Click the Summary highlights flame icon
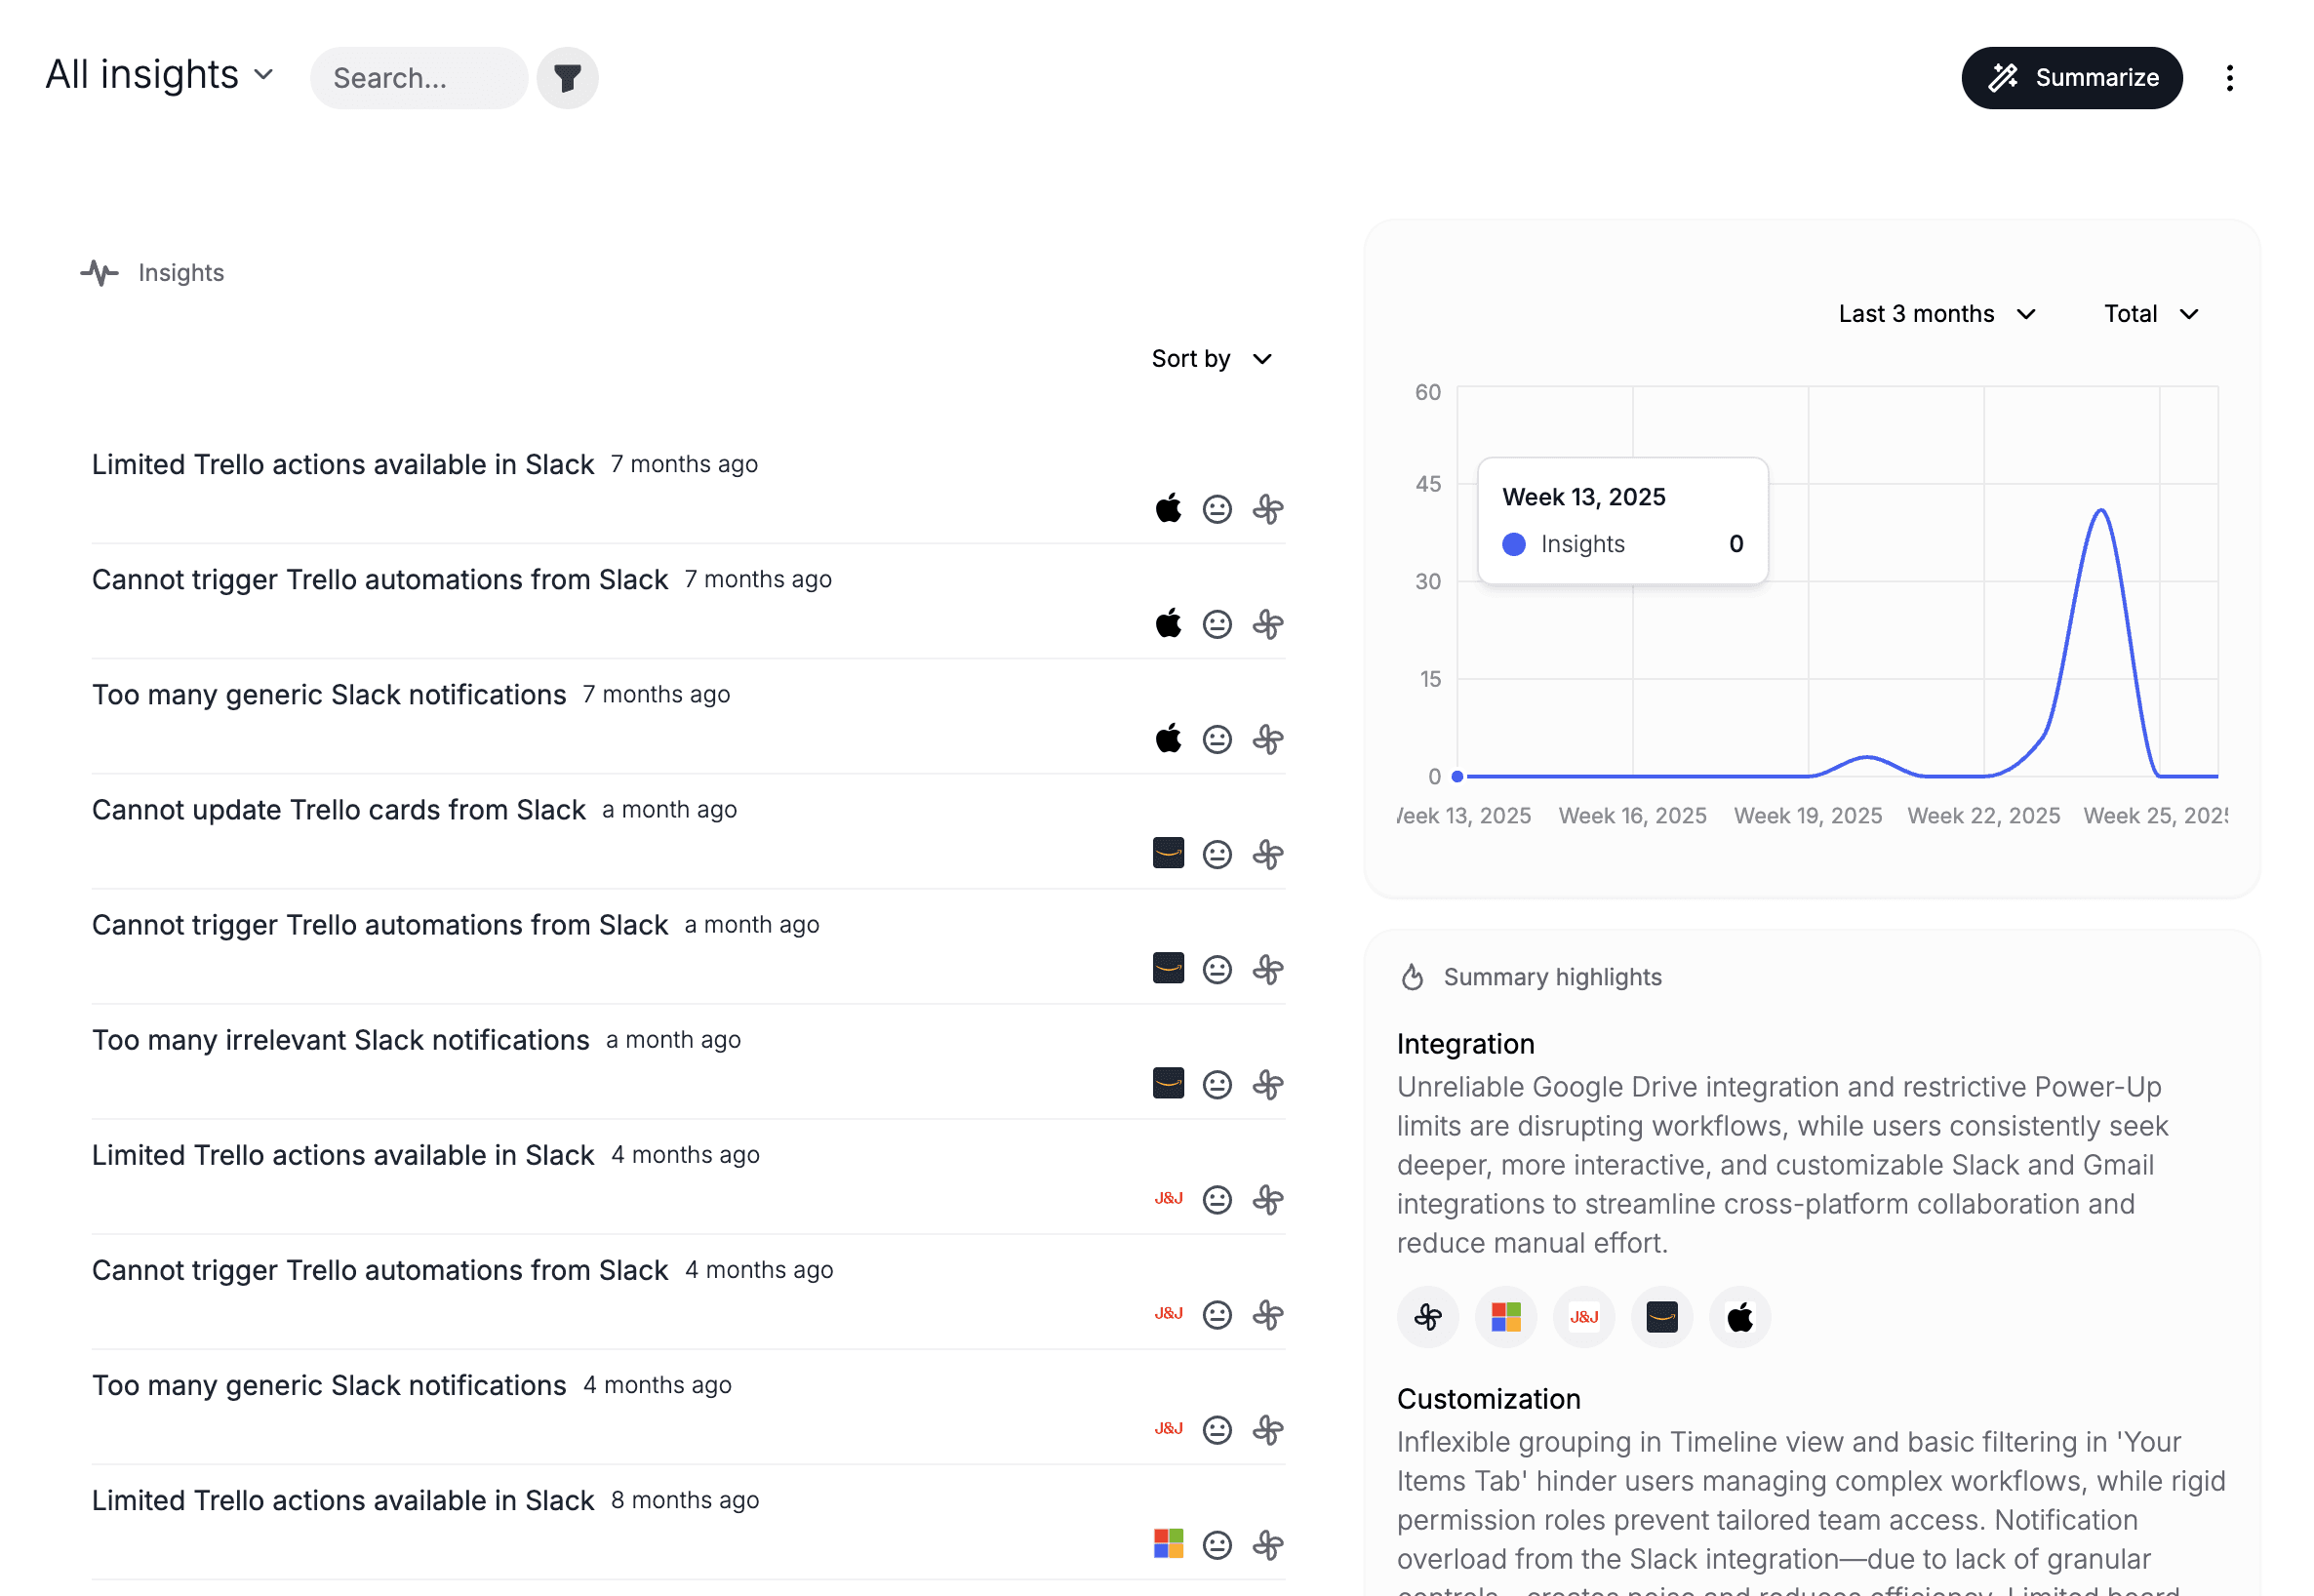The image size is (2314, 1596). 1412,977
